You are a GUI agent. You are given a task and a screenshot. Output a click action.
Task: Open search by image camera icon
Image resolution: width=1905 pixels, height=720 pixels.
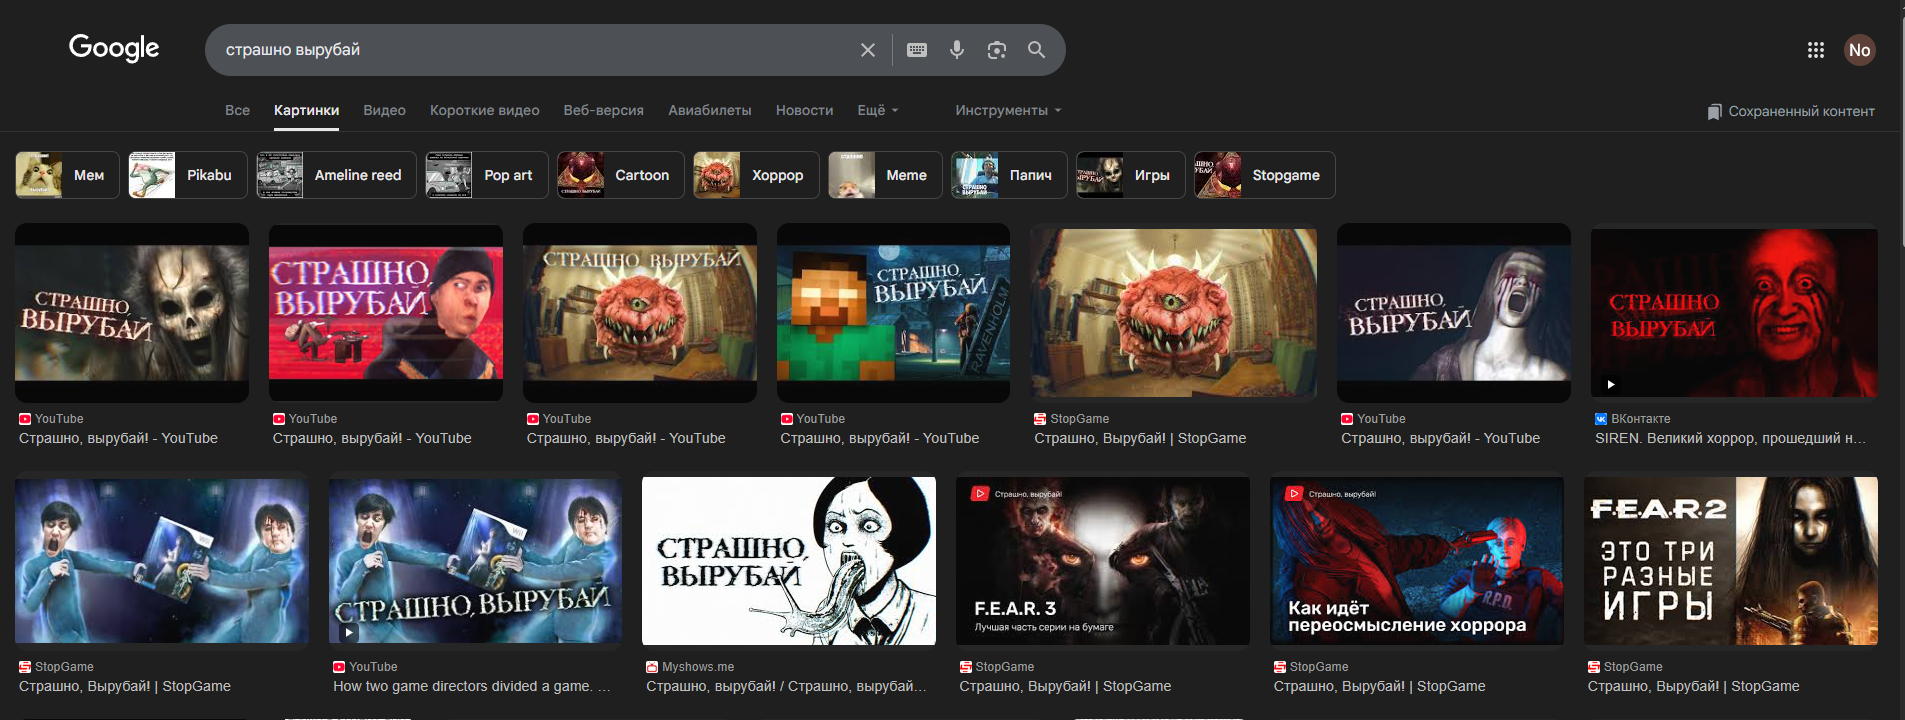(x=996, y=50)
